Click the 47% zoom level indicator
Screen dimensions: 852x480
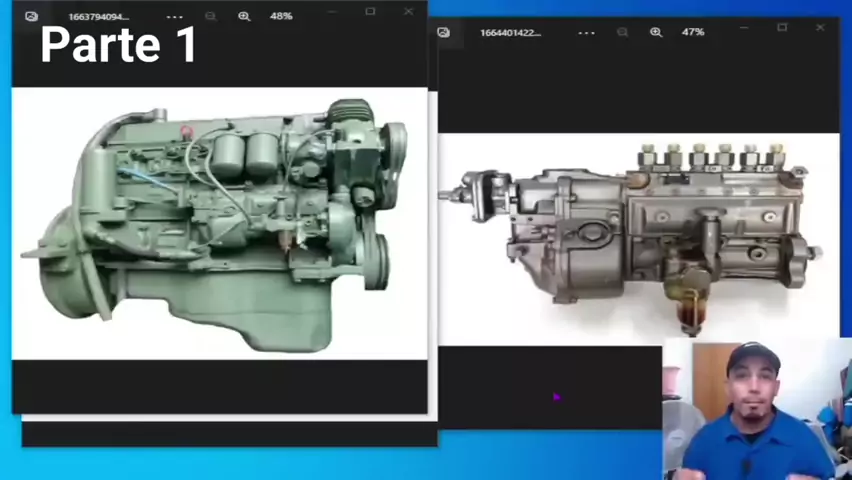click(693, 32)
